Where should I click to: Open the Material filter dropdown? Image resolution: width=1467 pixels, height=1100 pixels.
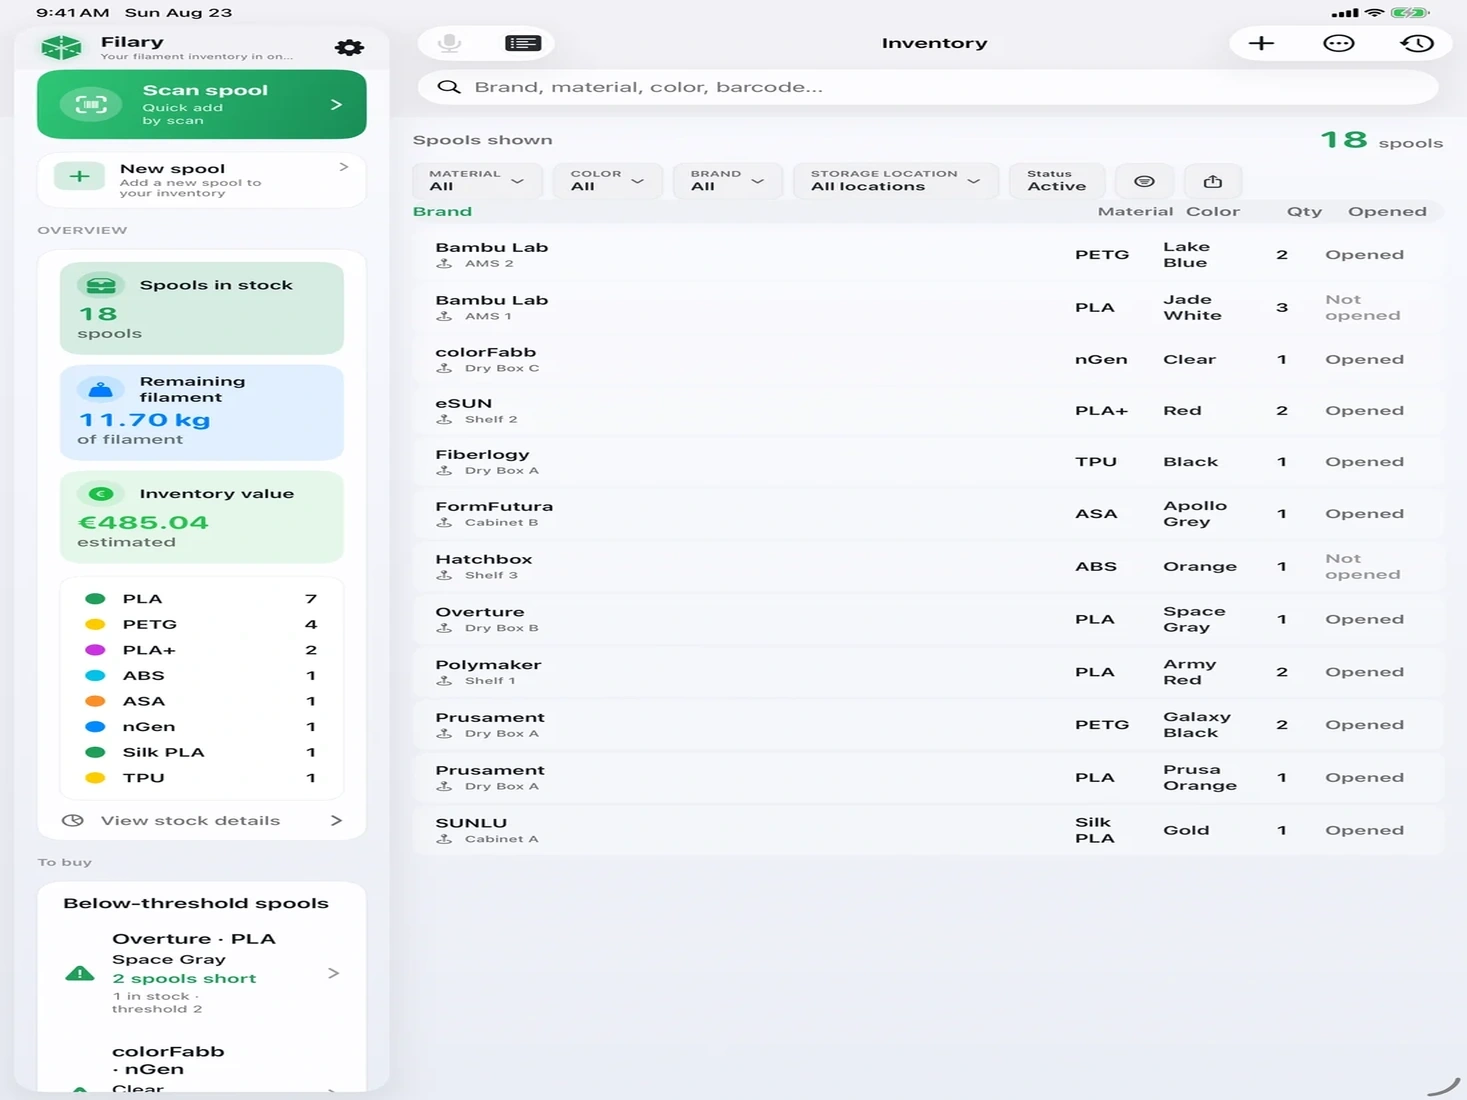(x=477, y=181)
